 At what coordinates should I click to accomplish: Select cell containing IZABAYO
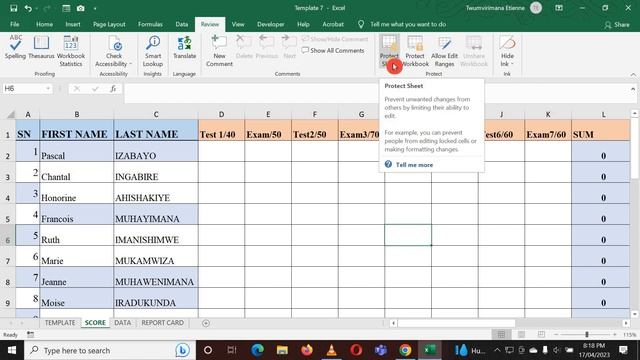pyautogui.click(x=156, y=151)
